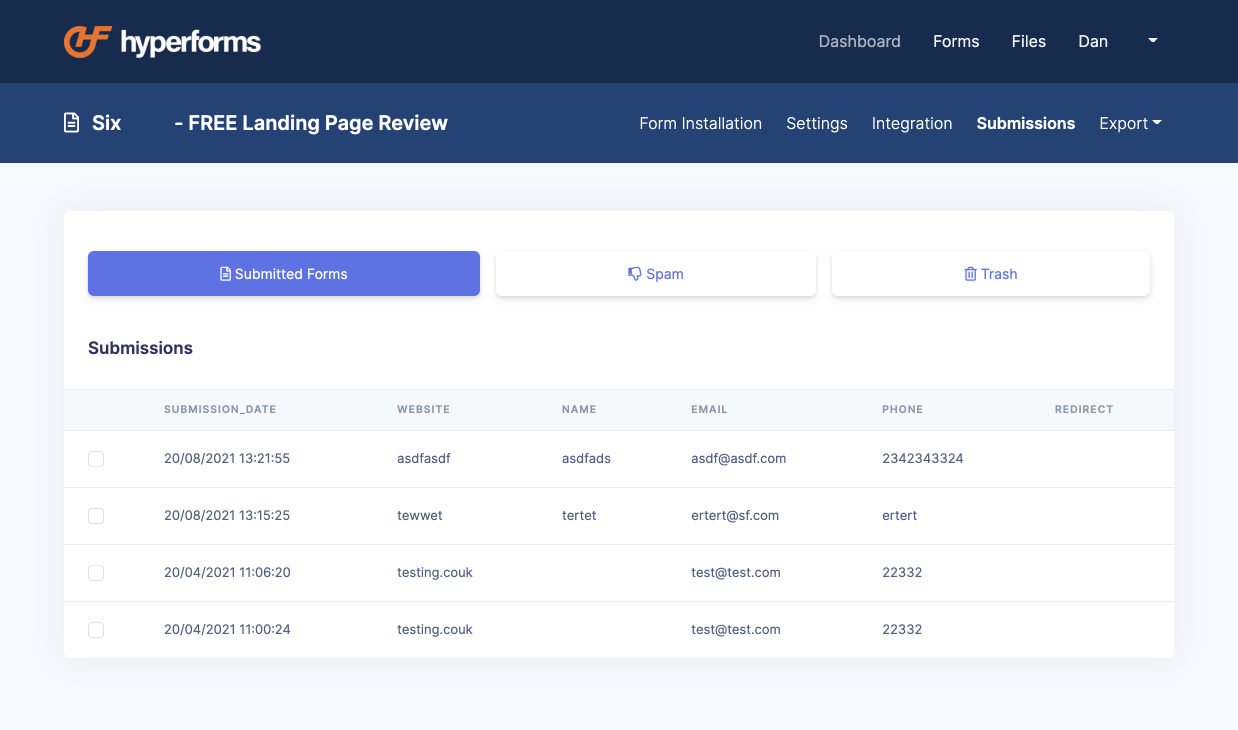Click the SUBMISSION_DATE column header
This screenshot has width=1238, height=730.
tap(220, 409)
